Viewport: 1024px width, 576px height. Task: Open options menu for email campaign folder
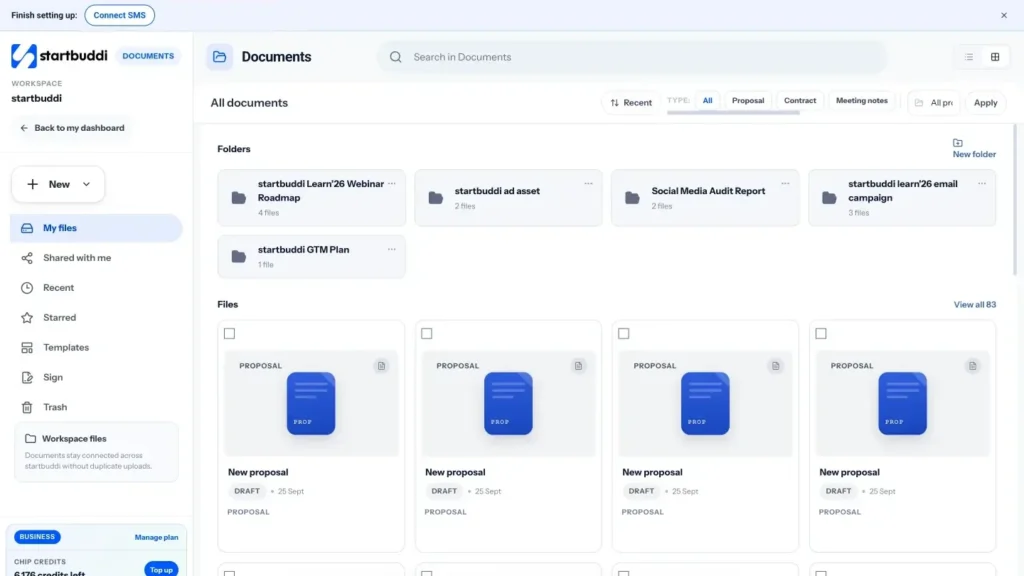[982, 184]
